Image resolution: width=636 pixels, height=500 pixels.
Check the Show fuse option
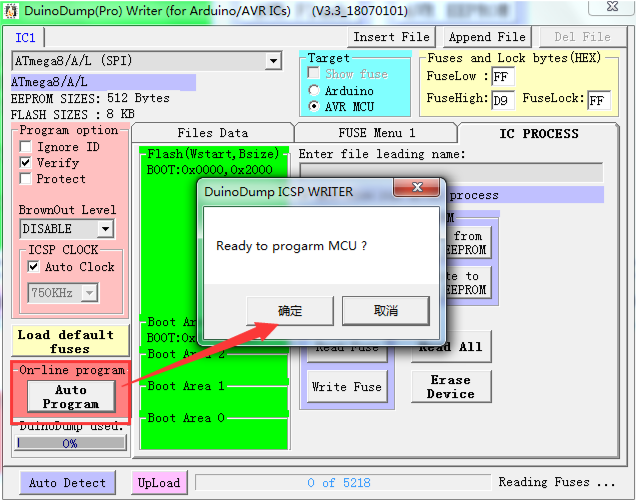point(314,73)
